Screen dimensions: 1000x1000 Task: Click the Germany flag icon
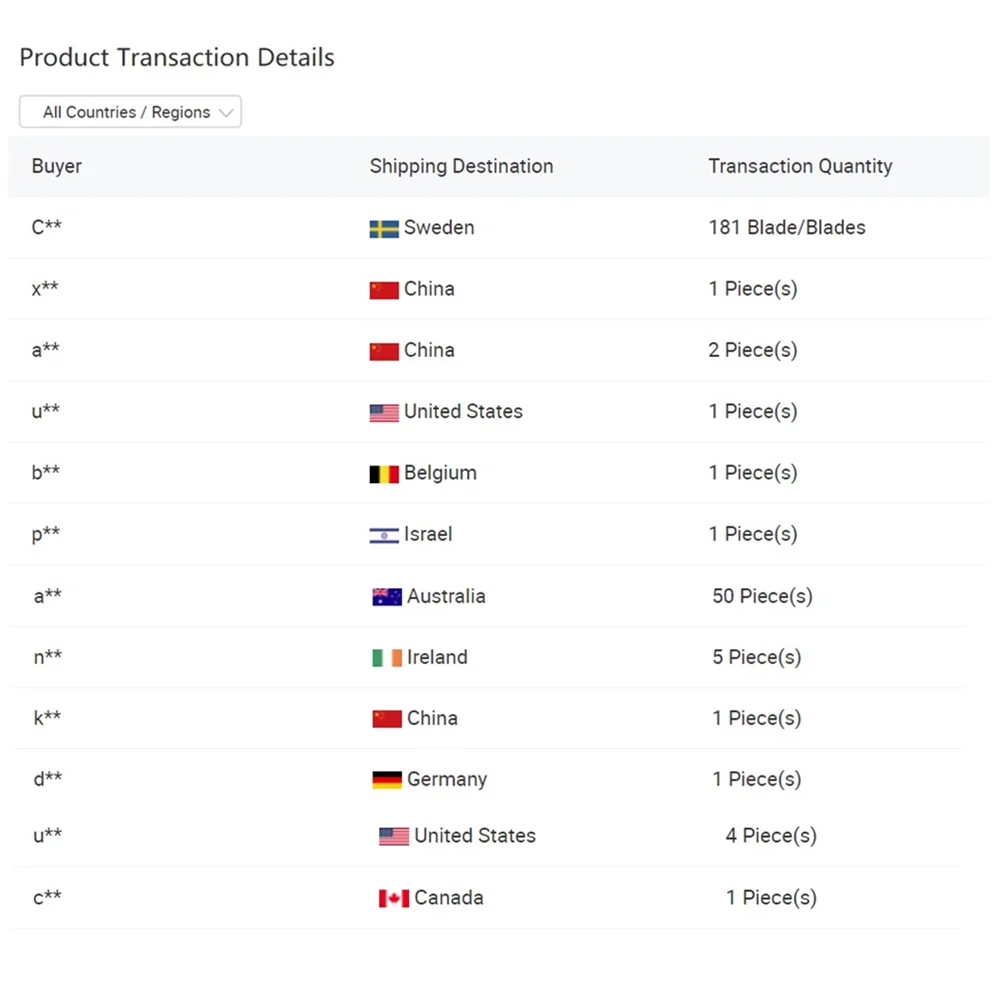click(387, 780)
